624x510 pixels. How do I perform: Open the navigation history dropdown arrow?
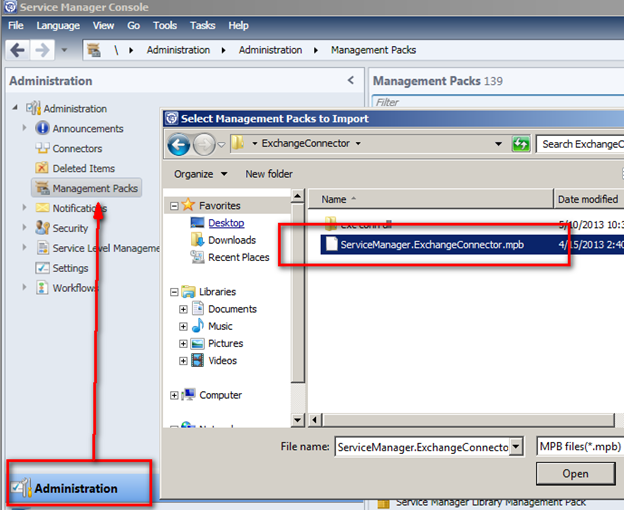point(64,50)
